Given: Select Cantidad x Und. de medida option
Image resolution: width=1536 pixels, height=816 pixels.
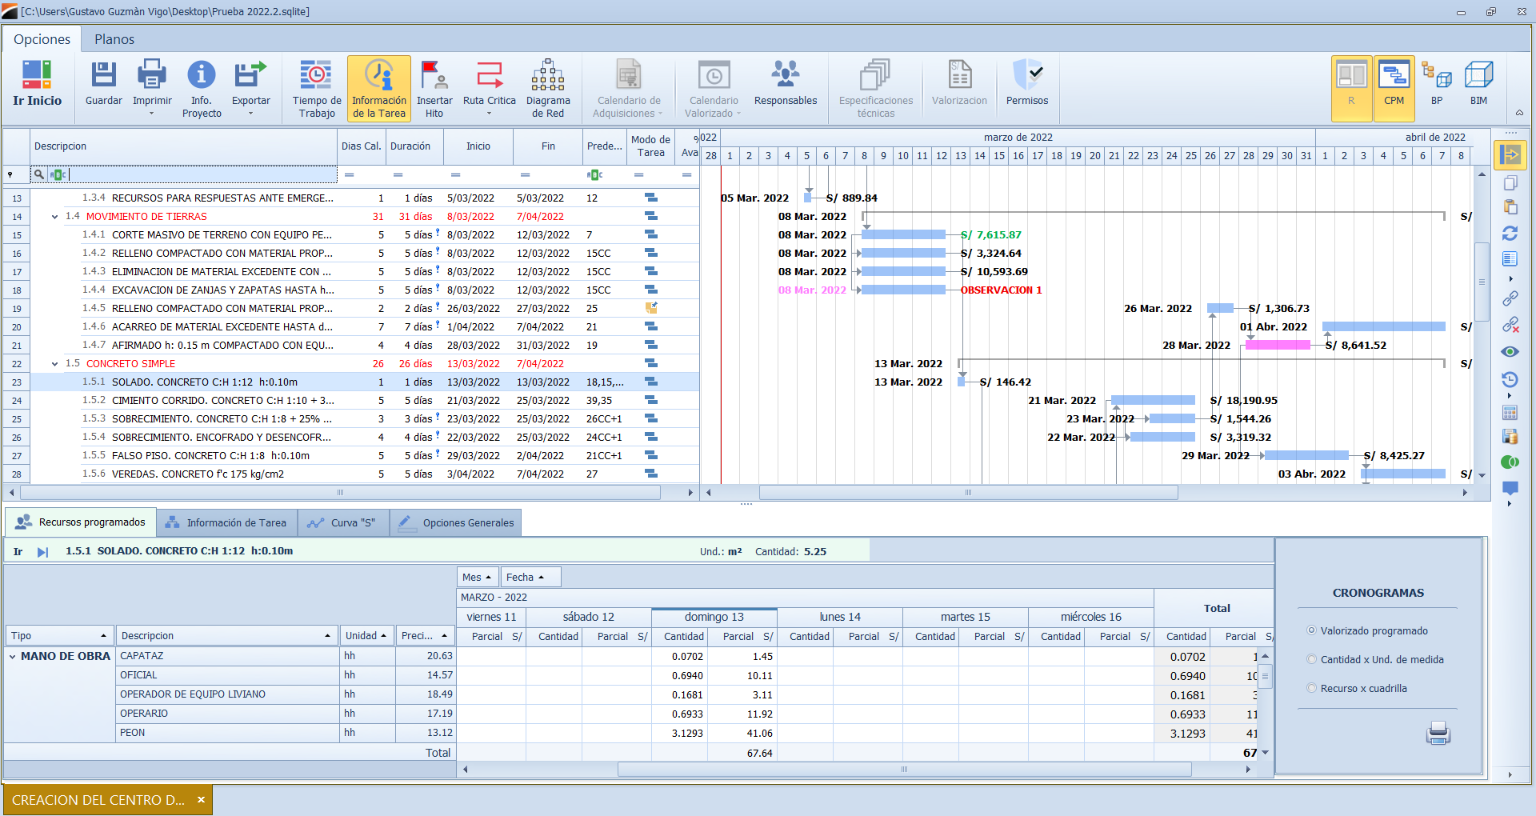Looking at the screenshot, I should click(1312, 660).
